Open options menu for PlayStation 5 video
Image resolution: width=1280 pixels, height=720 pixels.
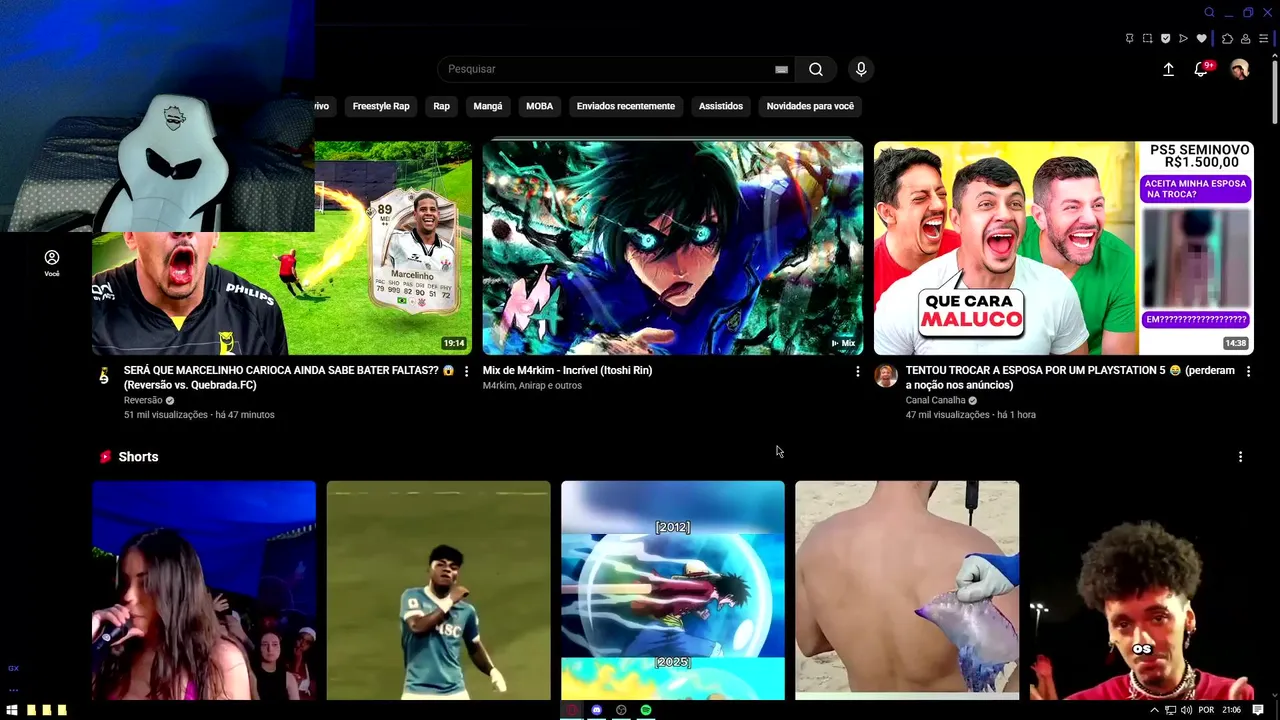(x=1248, y=371)
